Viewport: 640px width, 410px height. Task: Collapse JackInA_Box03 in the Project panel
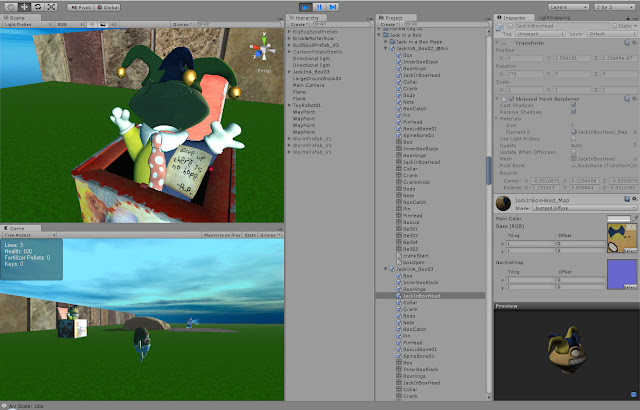point(385,269)
